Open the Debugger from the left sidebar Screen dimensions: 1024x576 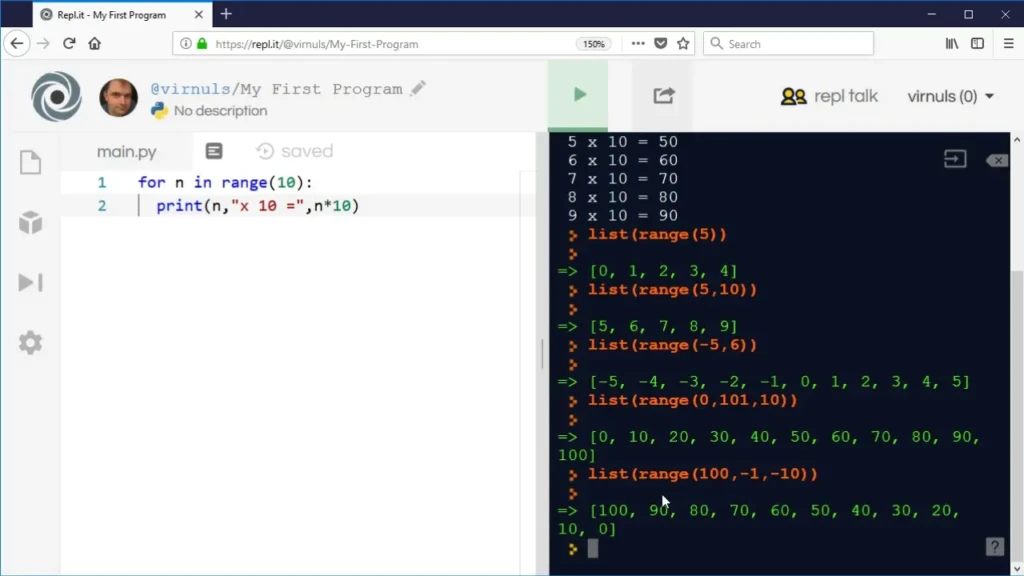point(30,282)
